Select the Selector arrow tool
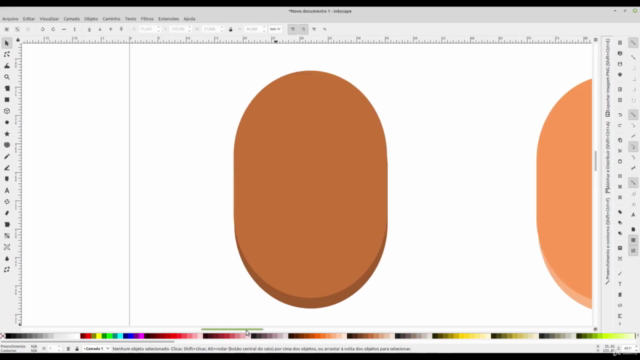 pyautogui.click(x=7, y=43)
